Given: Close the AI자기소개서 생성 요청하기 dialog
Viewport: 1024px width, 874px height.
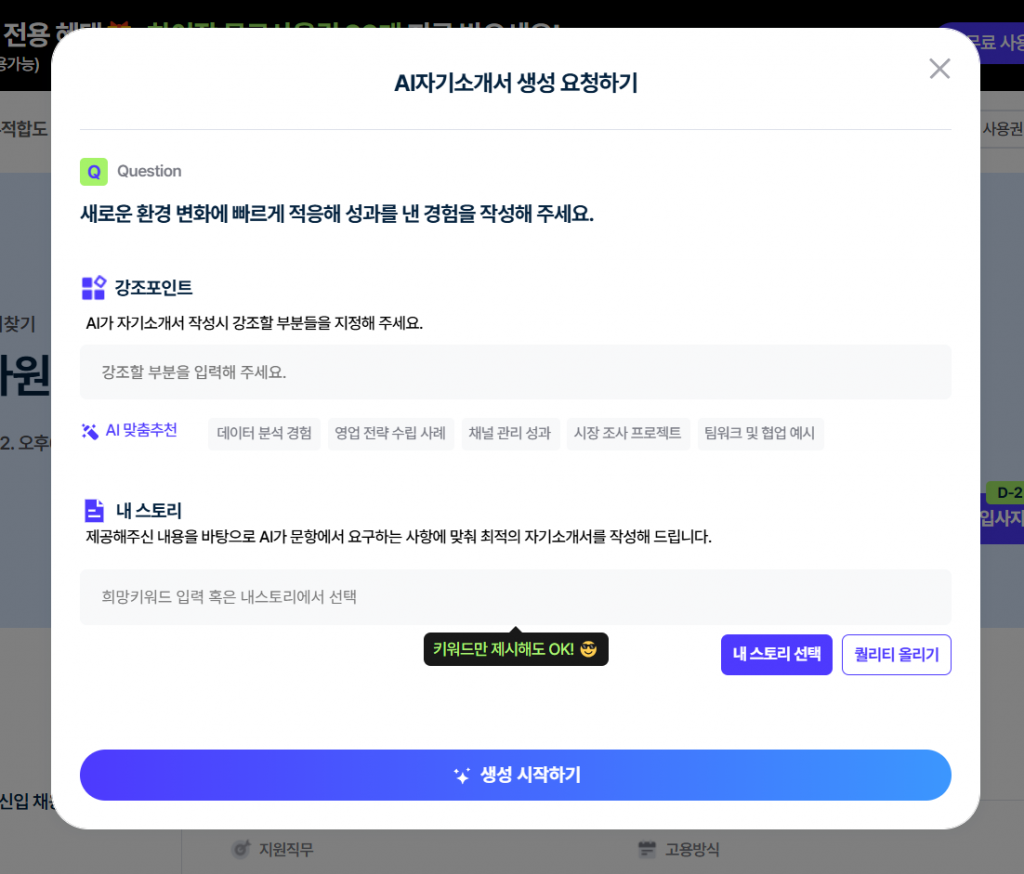Looking at the screenshot, I should click(939, 69).
